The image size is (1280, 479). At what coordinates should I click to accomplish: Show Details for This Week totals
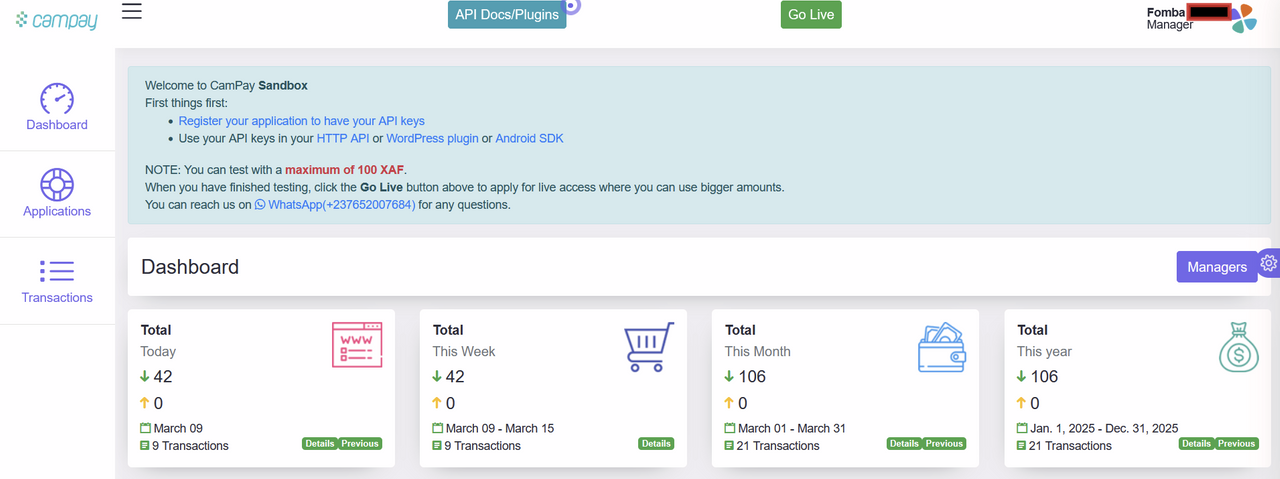(x=656, y=444)
